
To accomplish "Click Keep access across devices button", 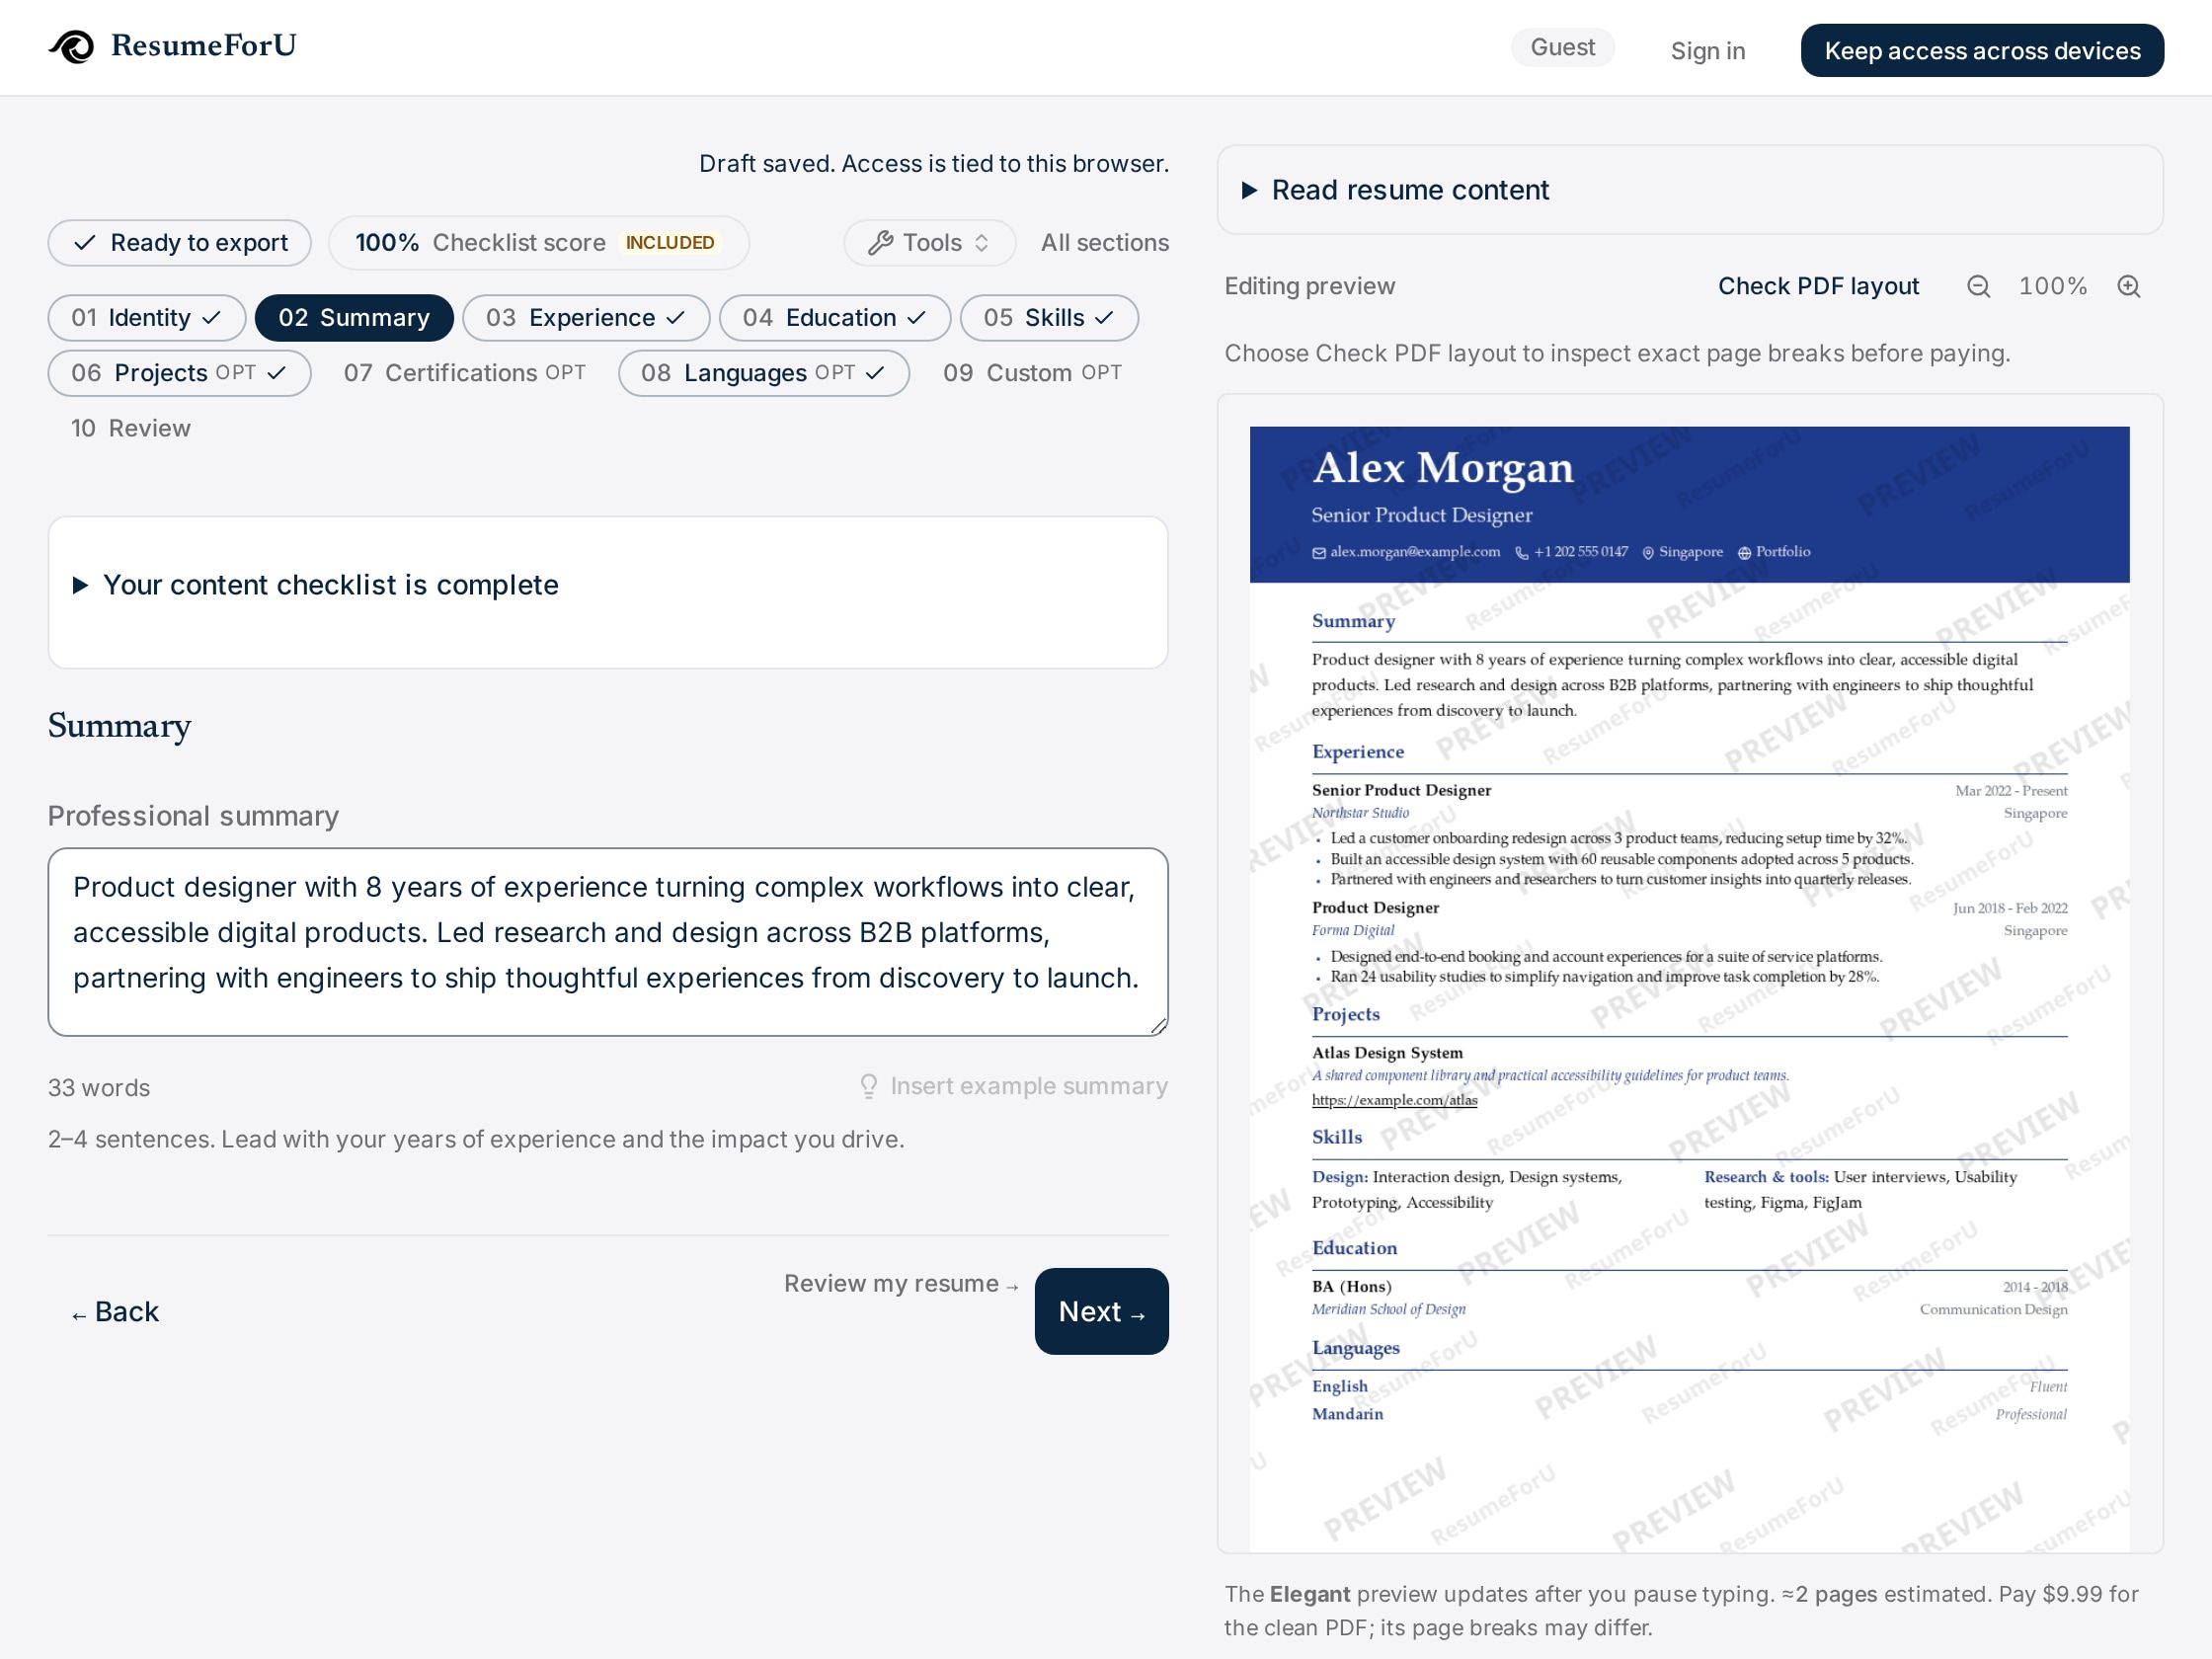I will (x=1982, y=51).
